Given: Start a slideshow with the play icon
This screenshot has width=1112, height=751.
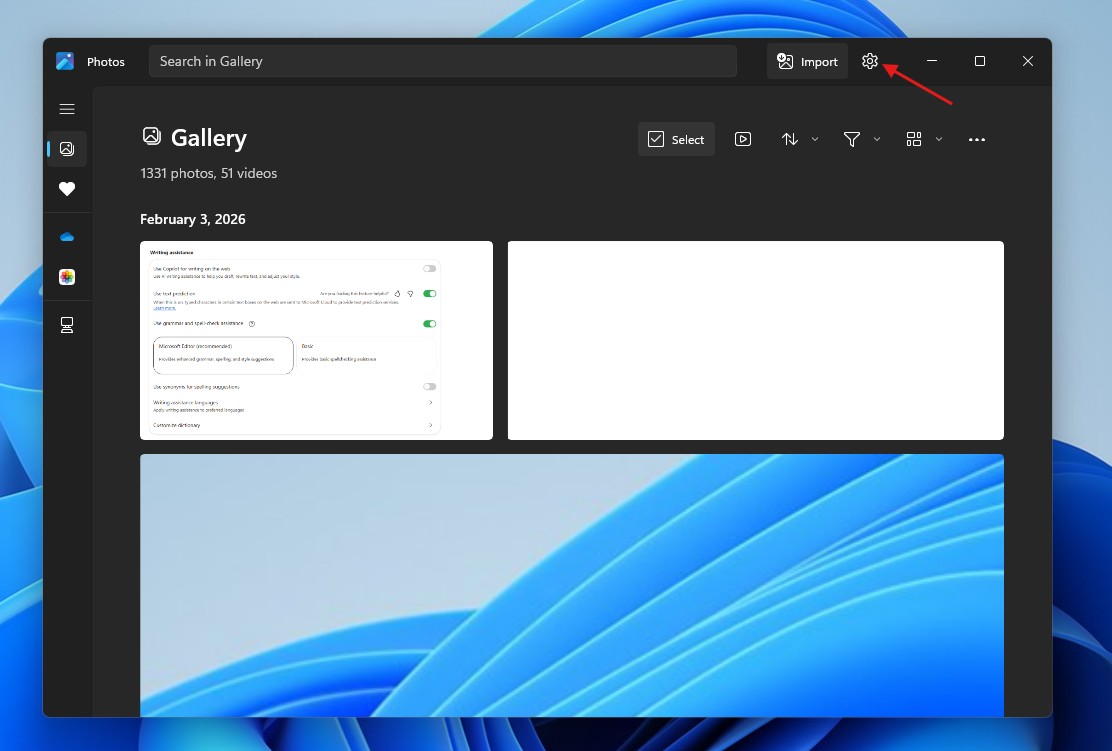Looking at the screenshot, I should click(x=743, y=139).
